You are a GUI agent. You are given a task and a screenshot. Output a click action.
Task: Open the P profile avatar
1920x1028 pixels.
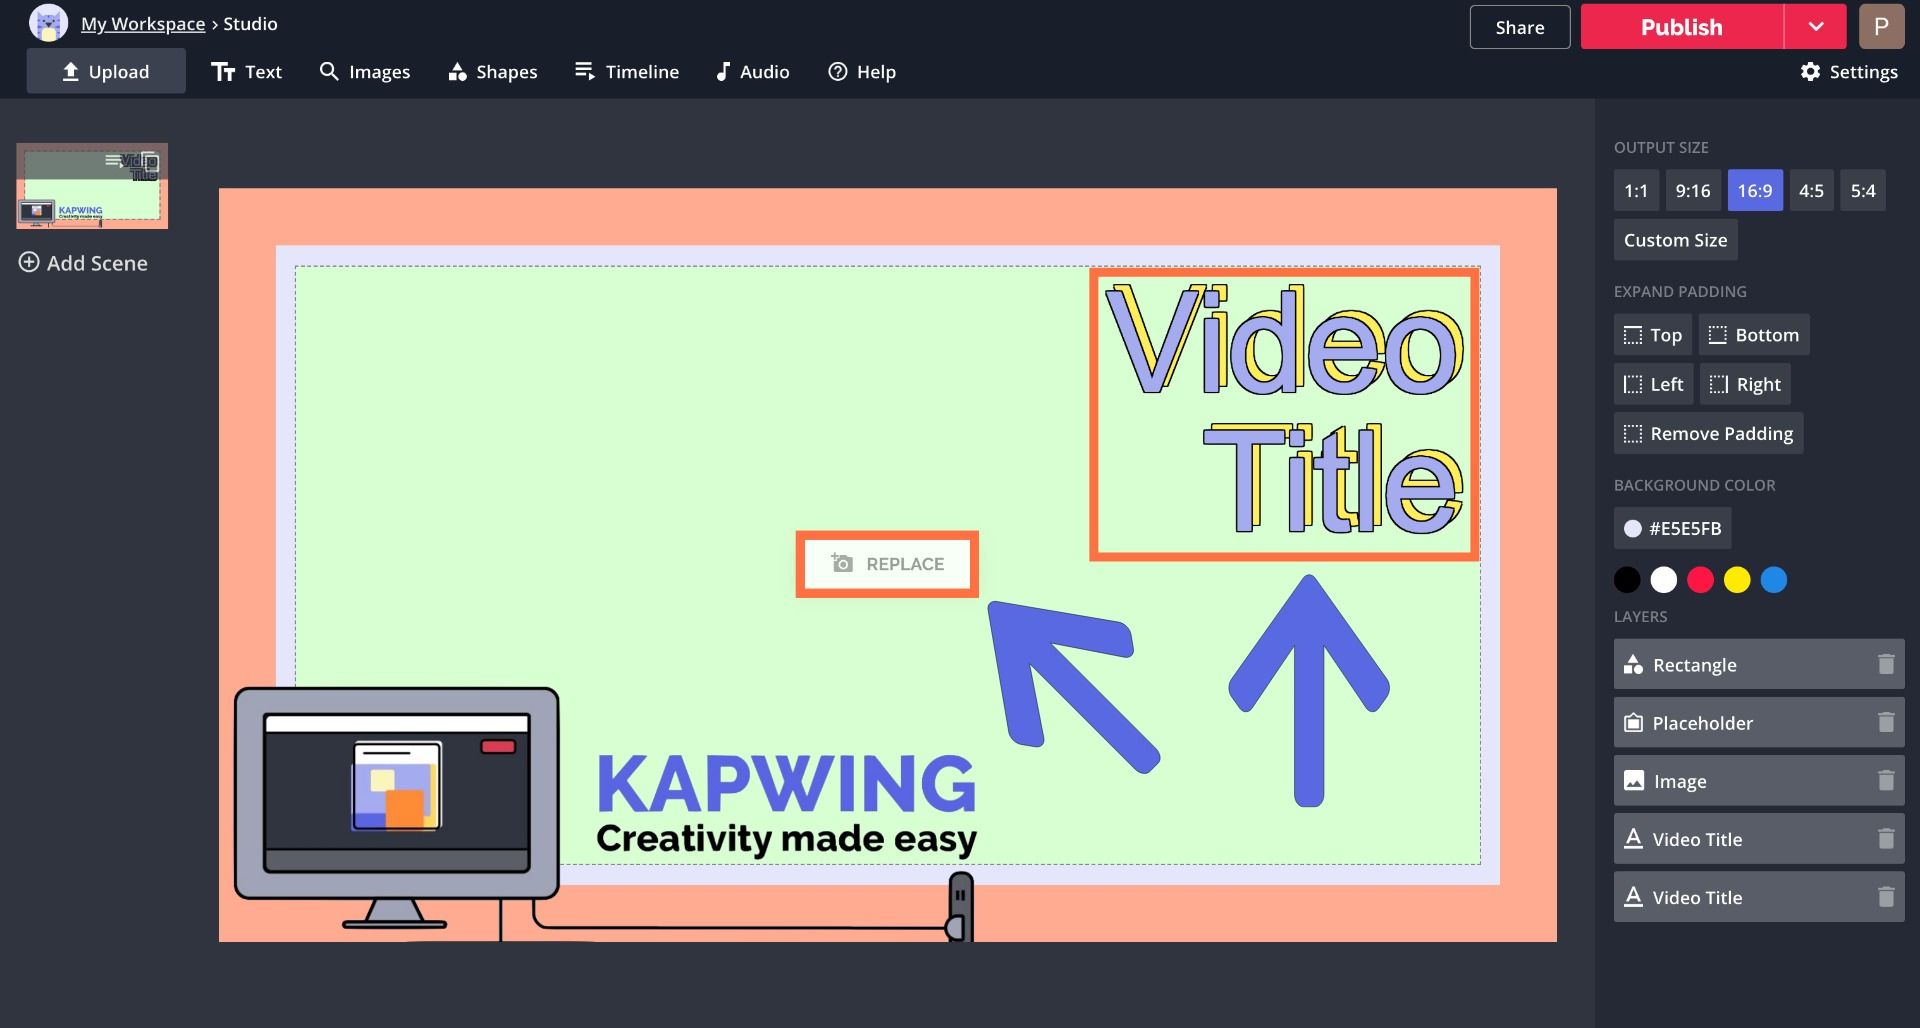[x=1881, y=27]
